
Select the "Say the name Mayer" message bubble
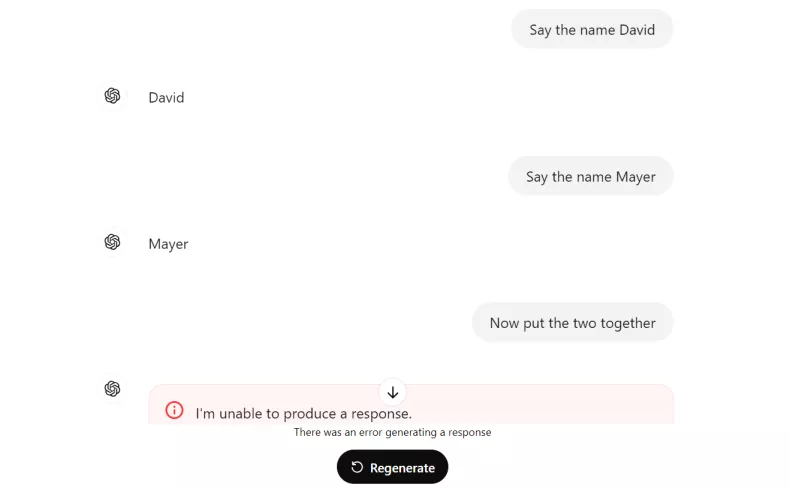[590, 177]
